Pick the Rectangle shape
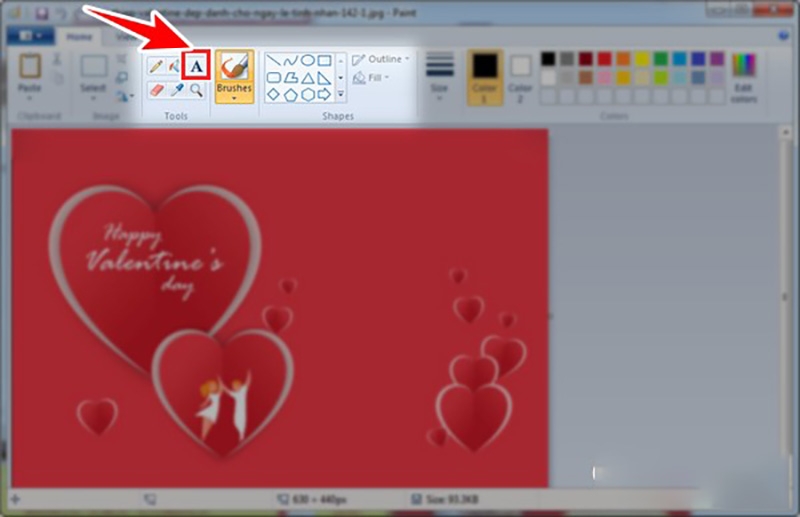 click(x=324, y=61)
